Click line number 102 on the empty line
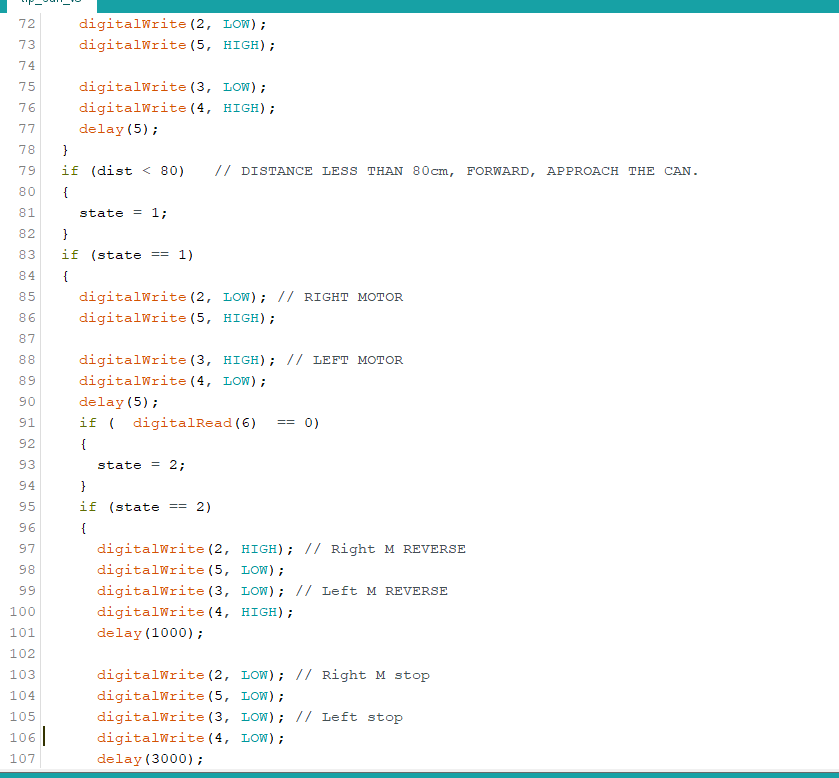This screenshot has height=778, width=839. tap(23, 654)
